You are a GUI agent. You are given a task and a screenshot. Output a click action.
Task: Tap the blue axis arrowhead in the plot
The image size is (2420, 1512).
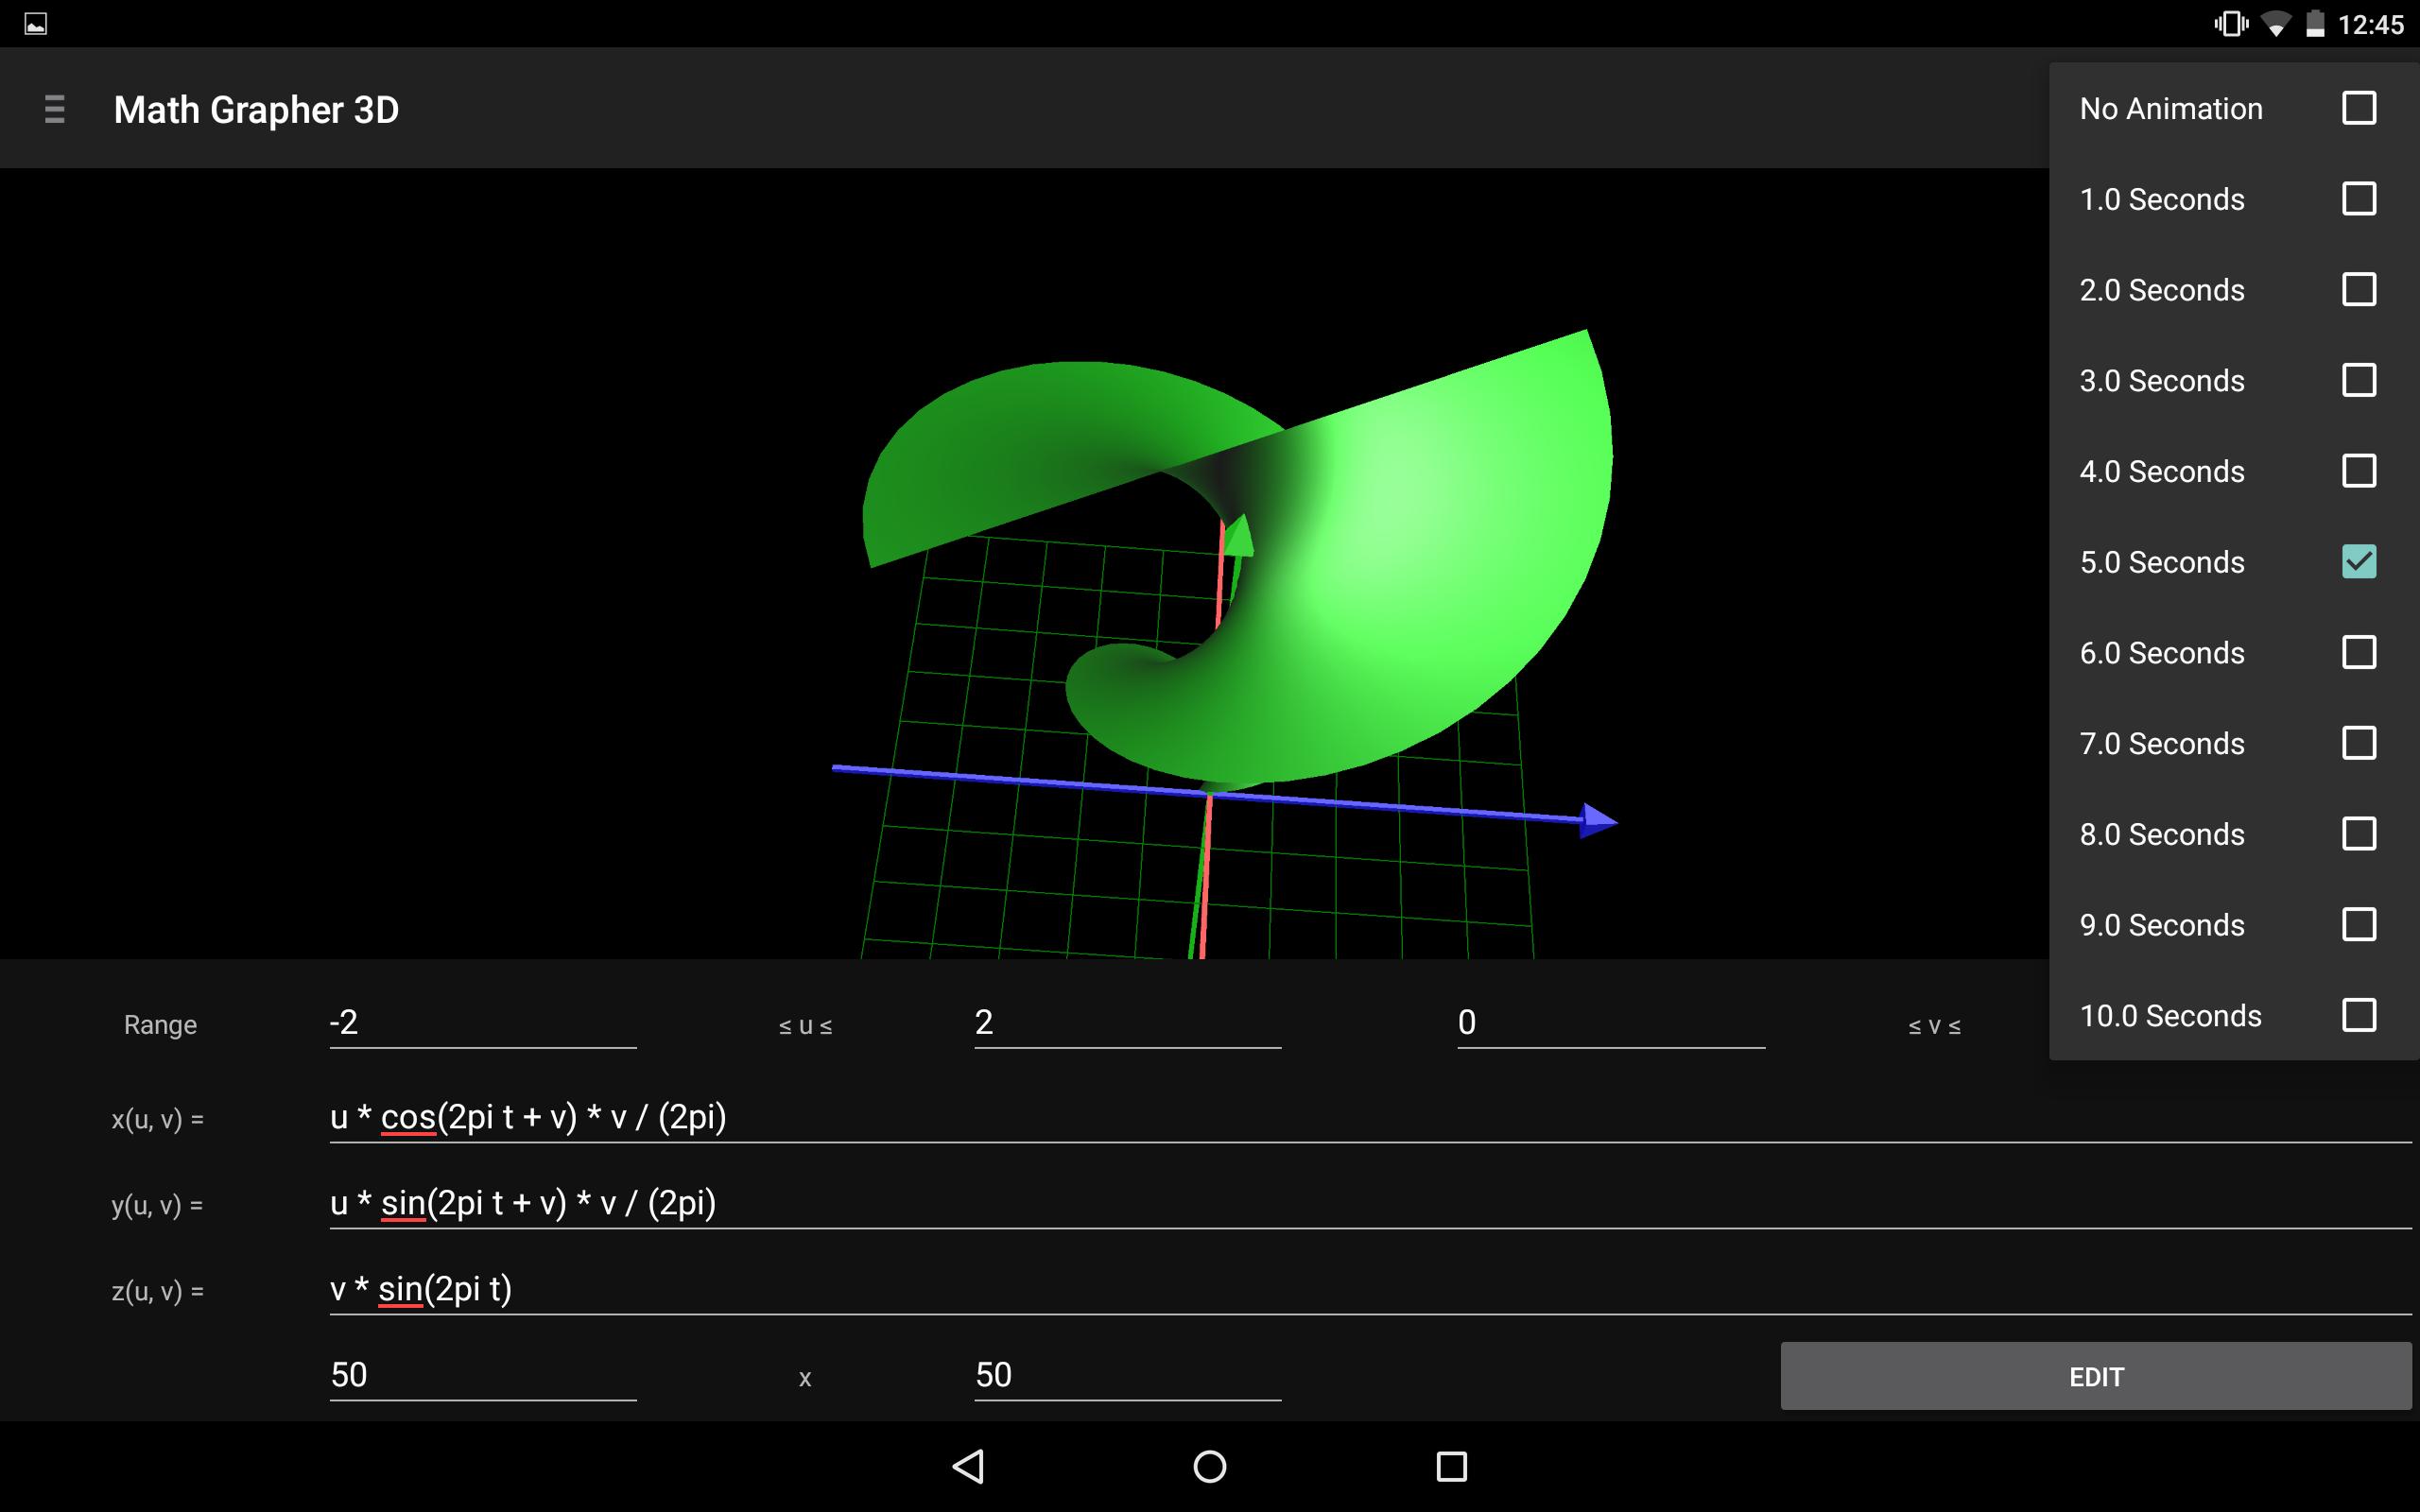(1598, 820)
